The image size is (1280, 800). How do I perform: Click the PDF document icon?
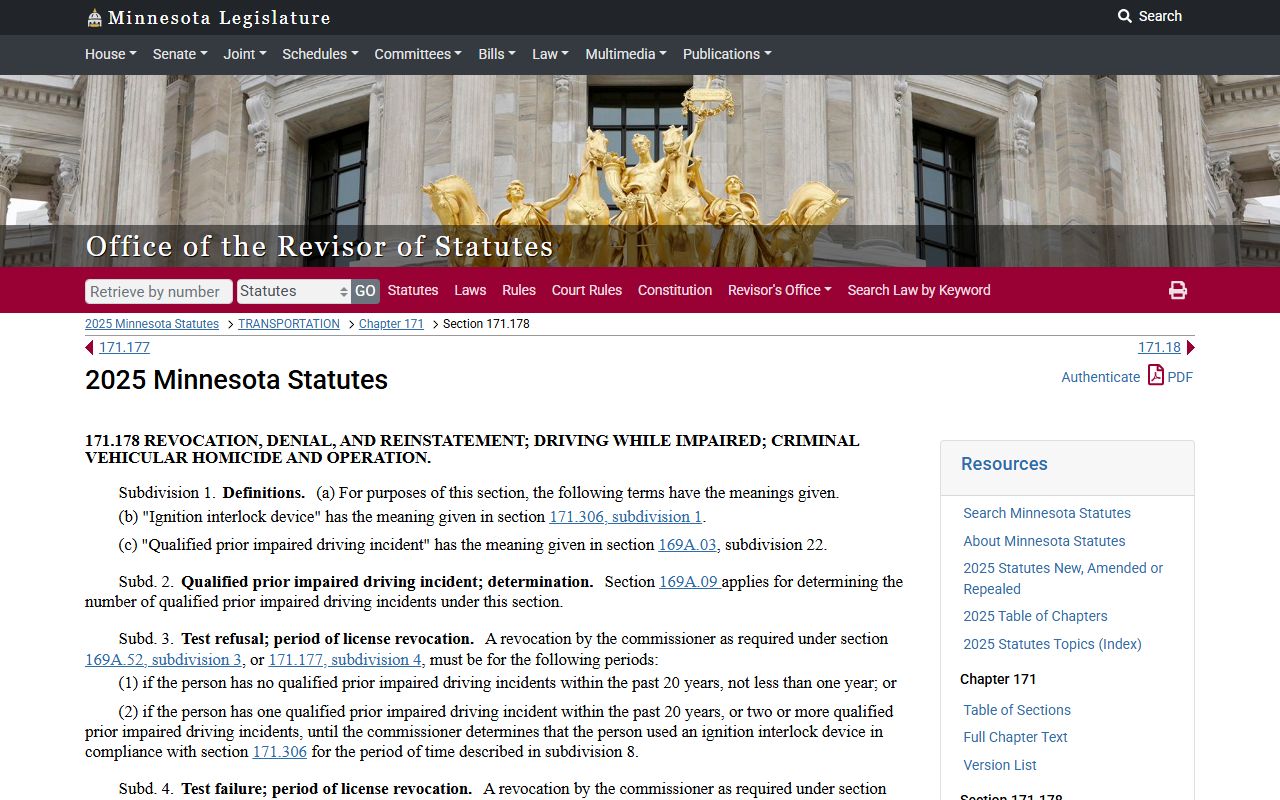(1156, 375)
